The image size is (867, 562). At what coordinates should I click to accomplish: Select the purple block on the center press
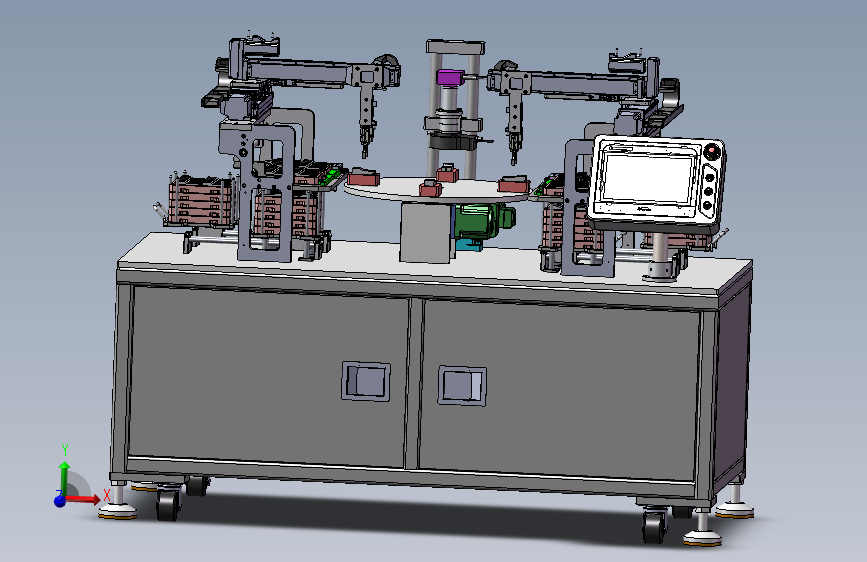click(x=450, y=77)
